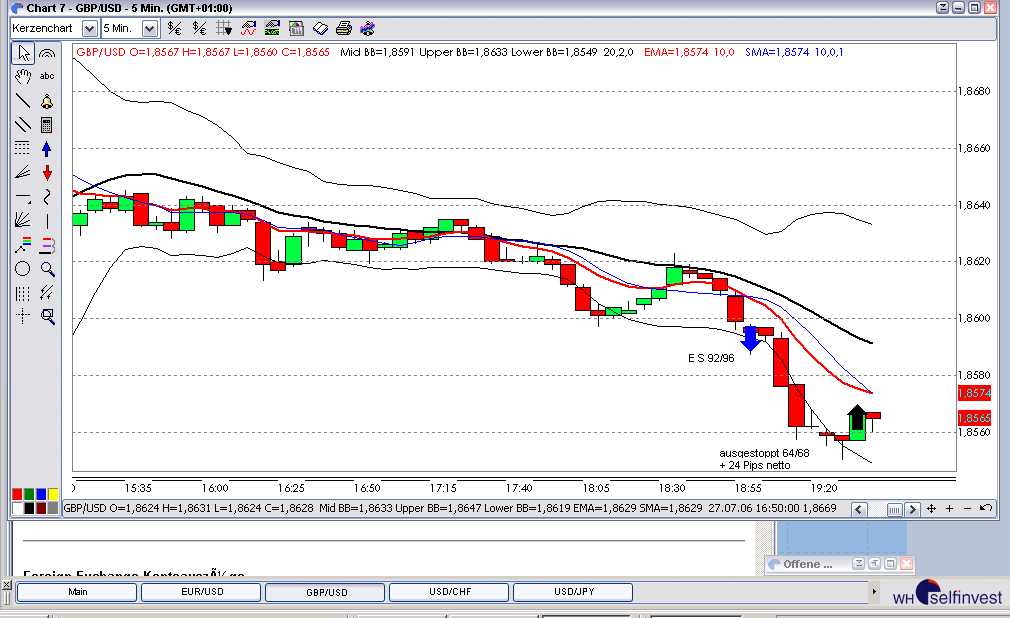This screenshot has height=618, width=1010.
Task: Select the hand pan tool
Action: coord(23,77)
